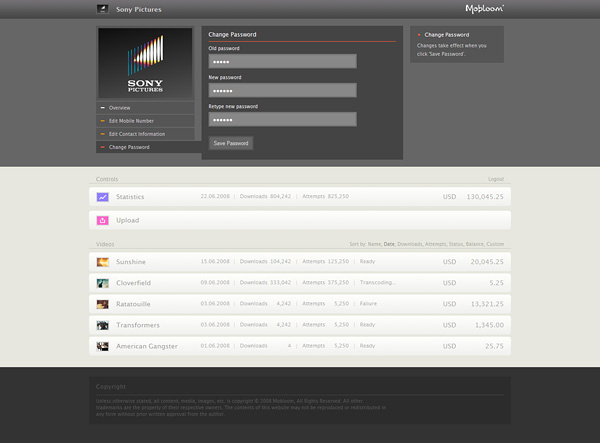Screen dimensions: 600x443
Task: Click the New password field
Action: tap(282, 90)
